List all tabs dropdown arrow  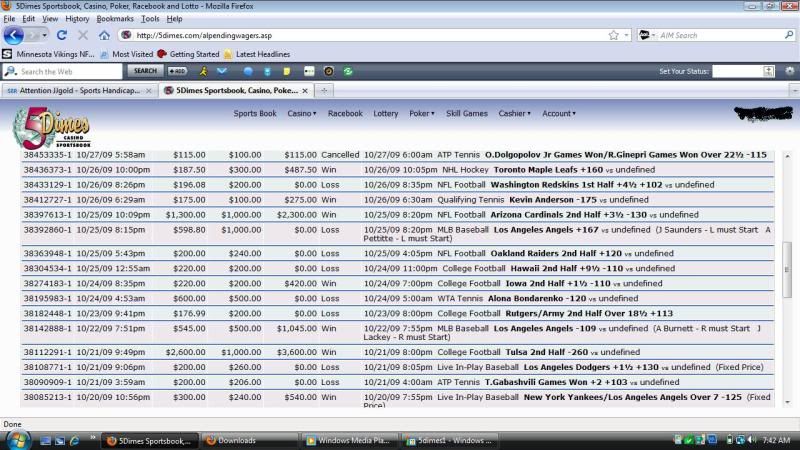[x=794, y=90]
